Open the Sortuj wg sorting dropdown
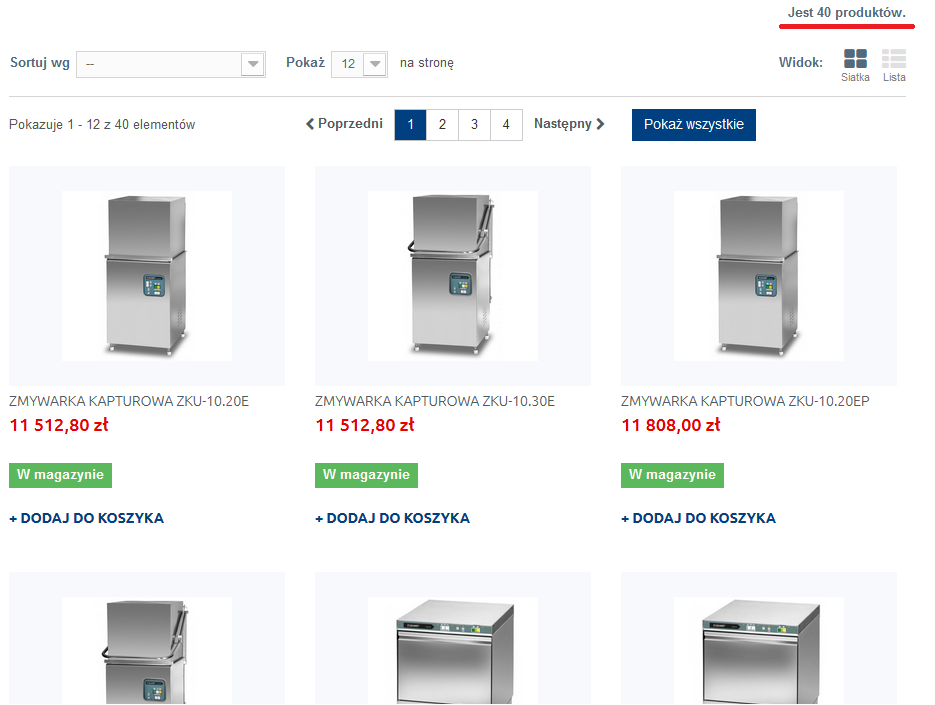 pos(171,64)
